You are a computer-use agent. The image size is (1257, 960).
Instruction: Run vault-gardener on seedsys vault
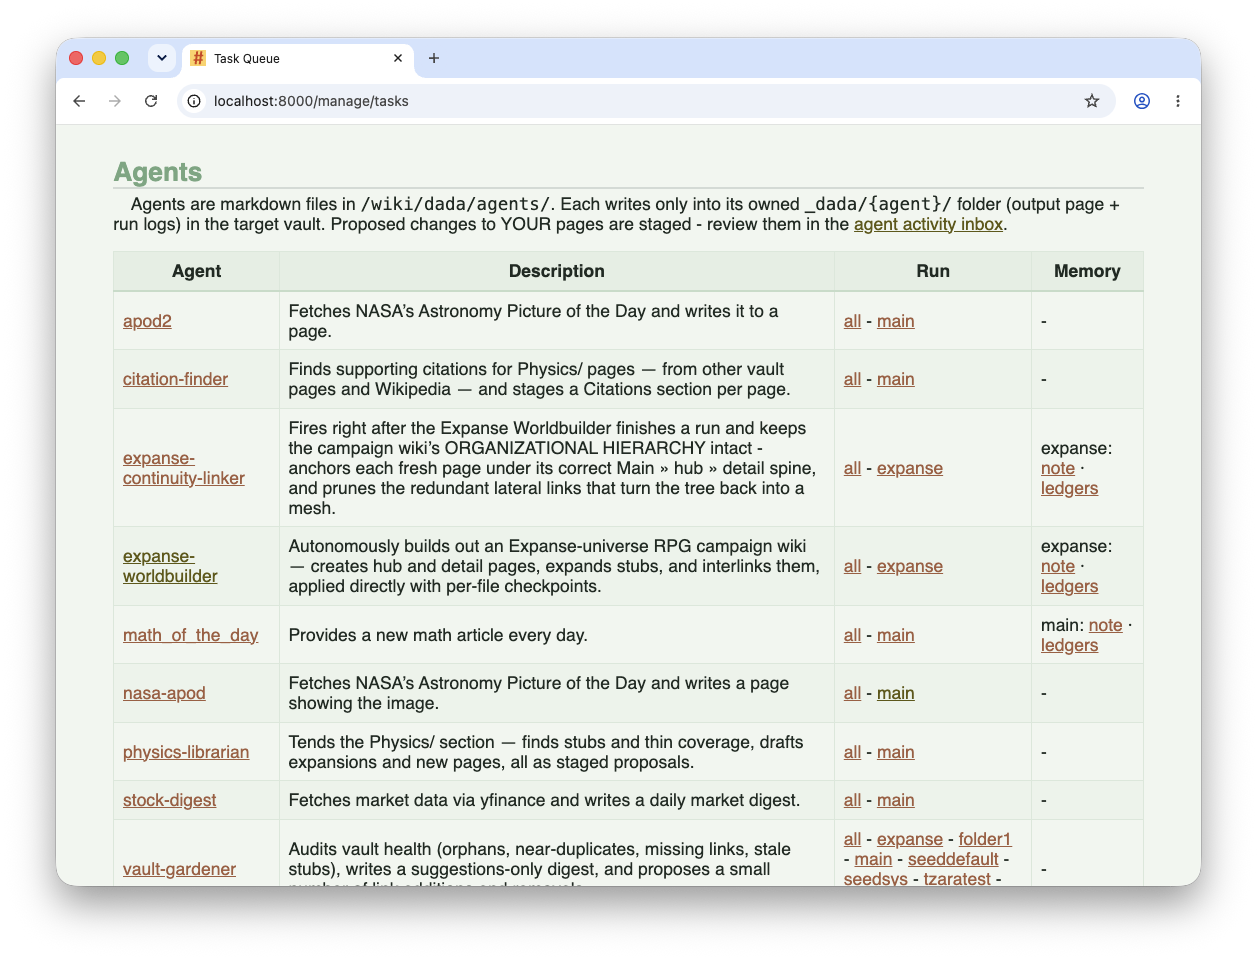[876, 878]
